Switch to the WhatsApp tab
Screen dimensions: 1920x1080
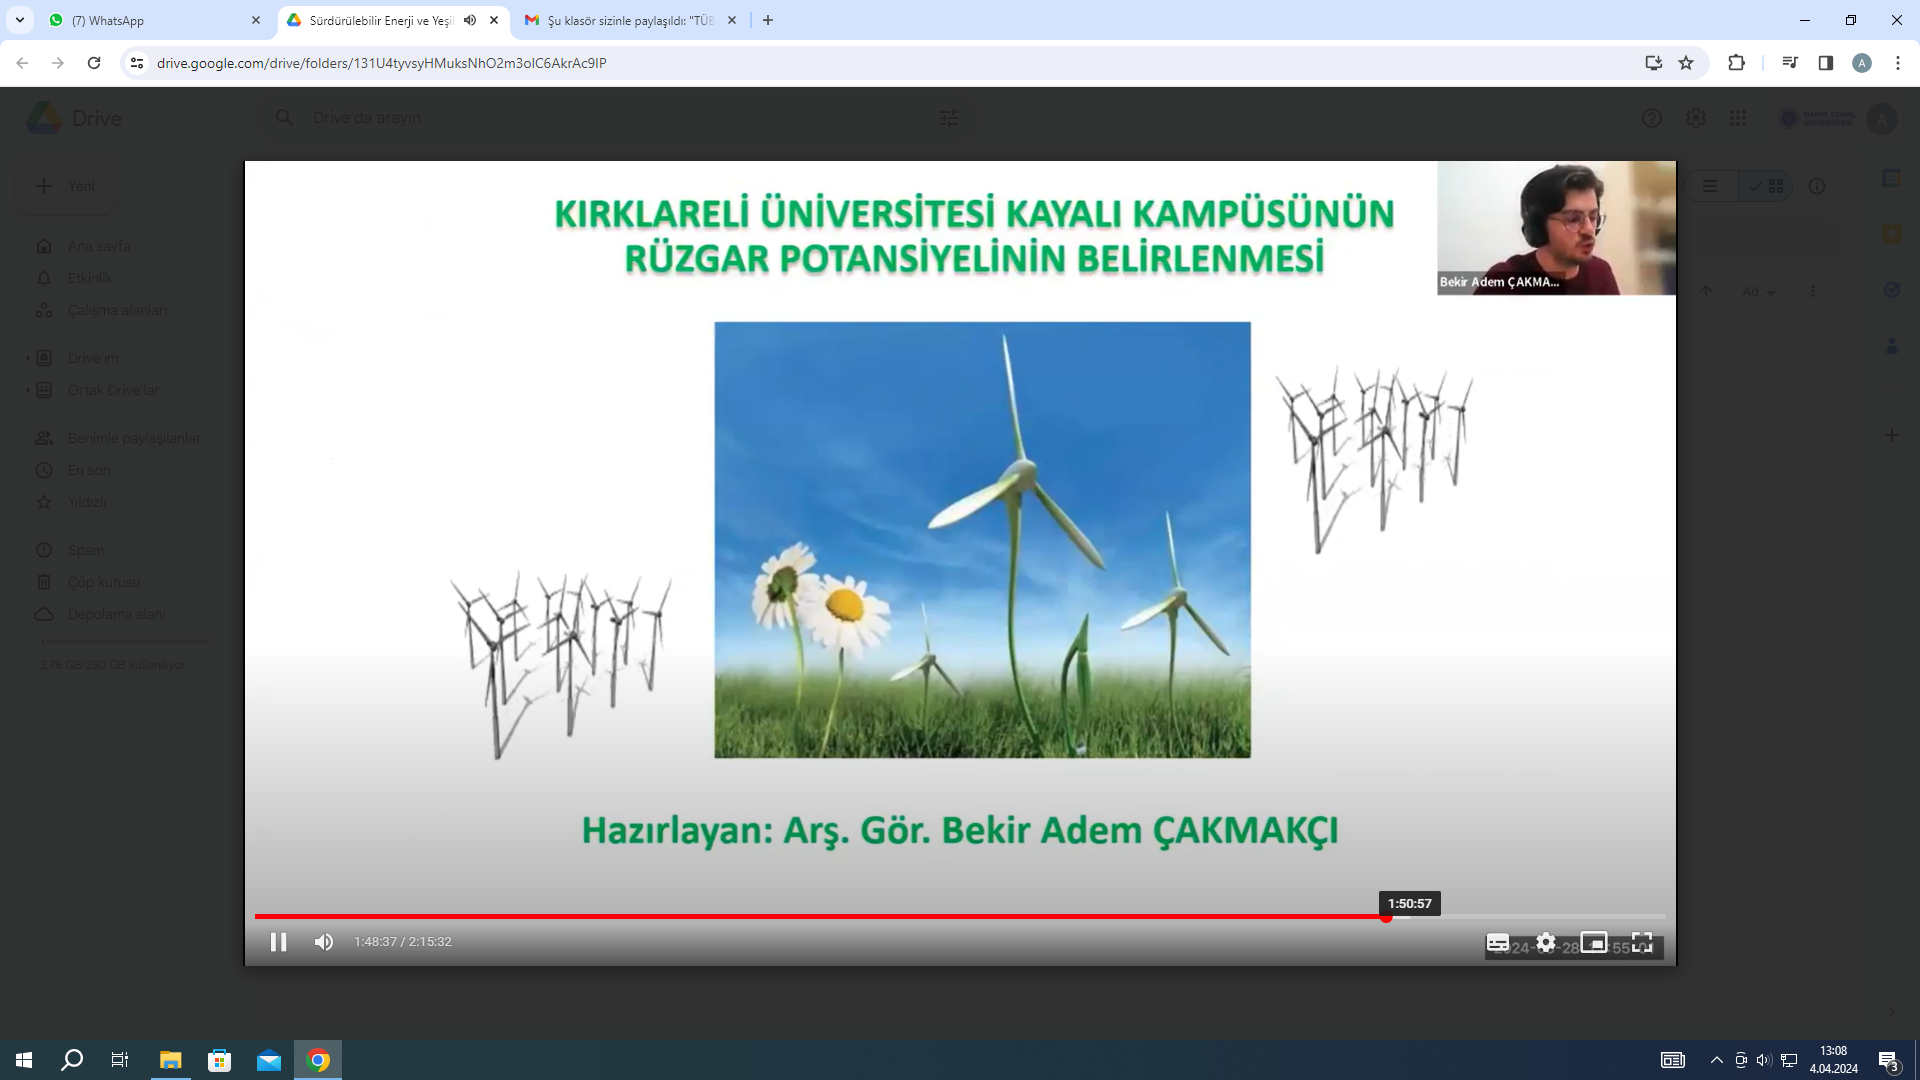[140, 20]
